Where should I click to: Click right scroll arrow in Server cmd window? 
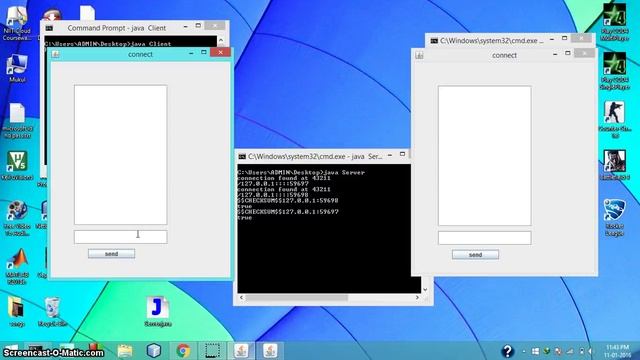(417, 298)
